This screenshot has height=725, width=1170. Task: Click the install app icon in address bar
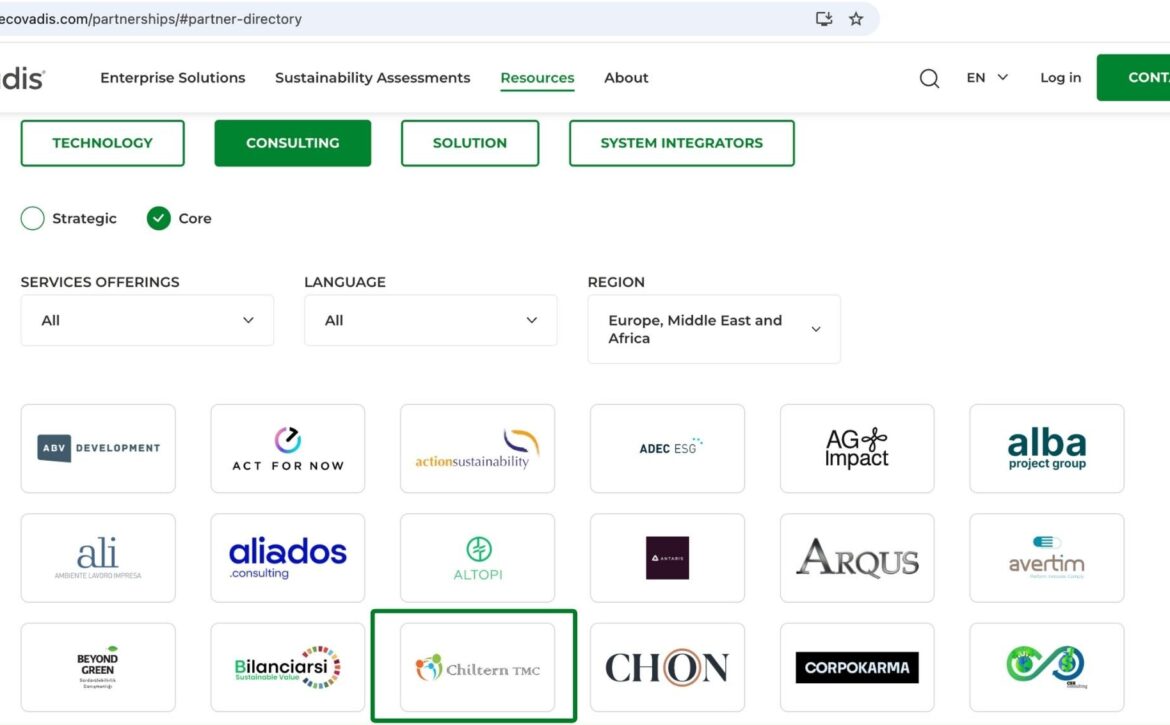click(x=824, y=19)
